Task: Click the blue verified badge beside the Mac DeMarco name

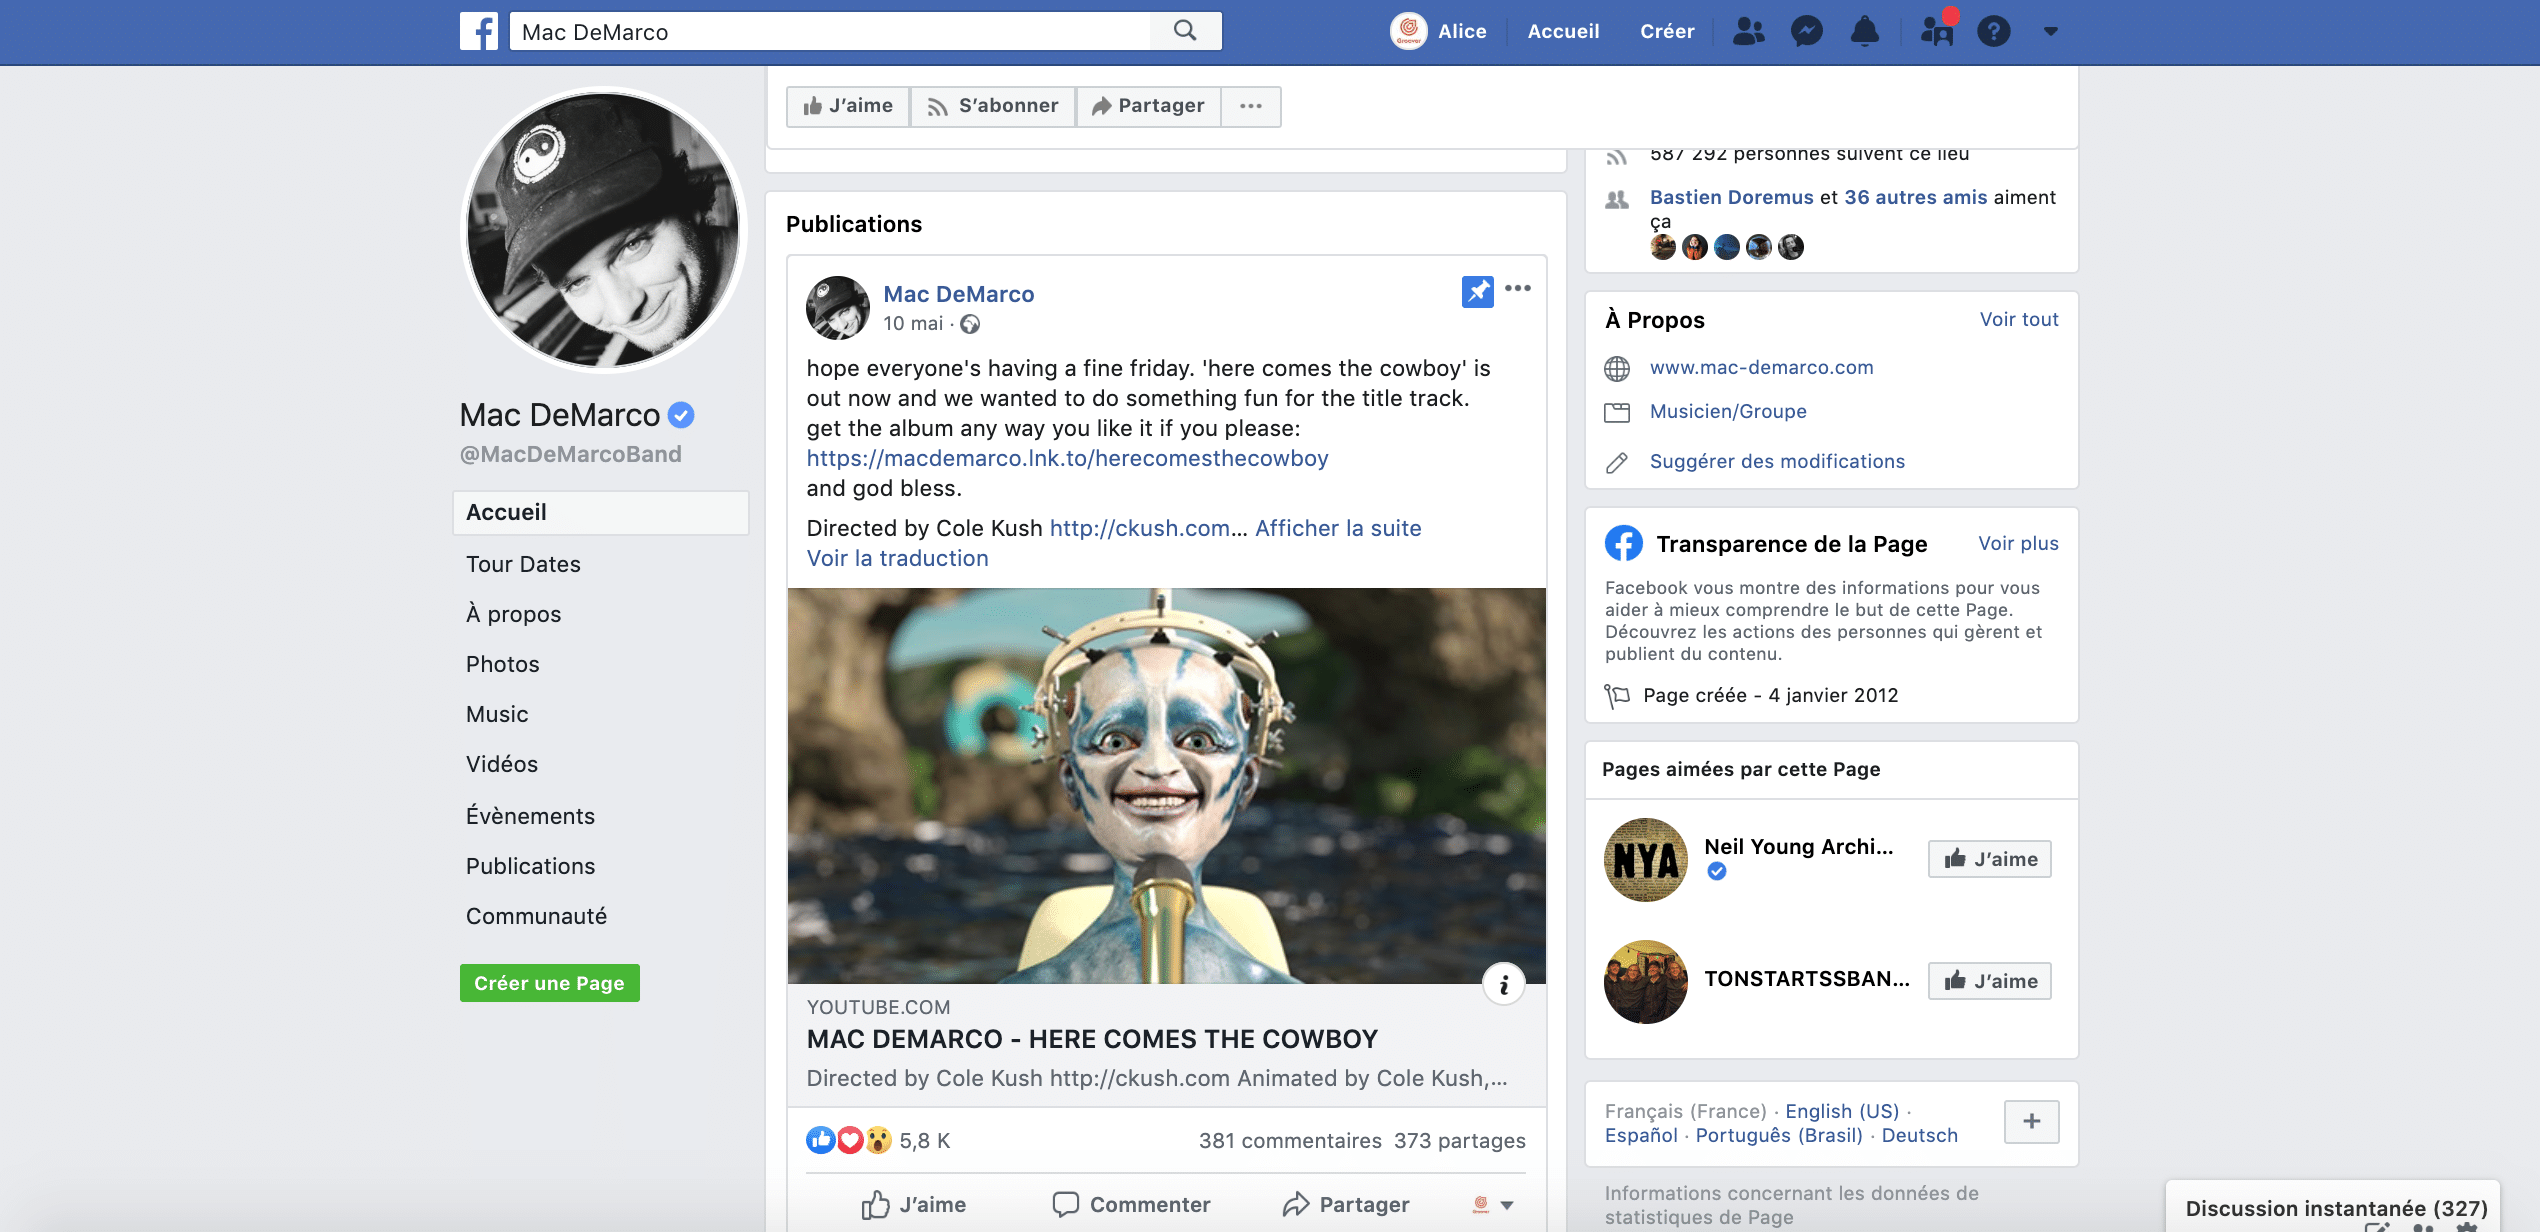Action: pyautogui.click(x=681, y=414)
